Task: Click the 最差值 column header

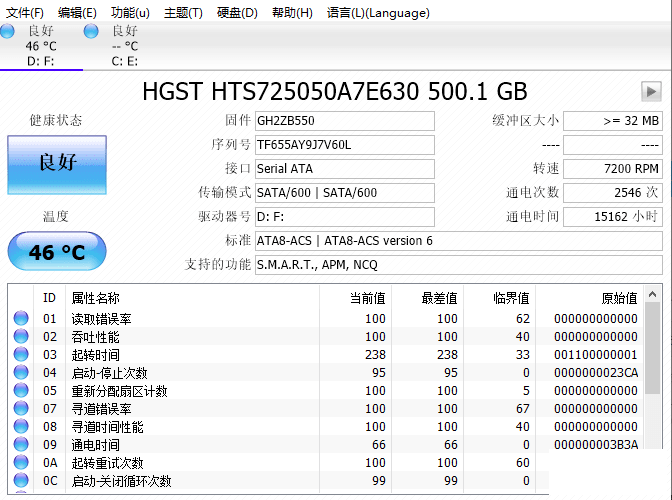Action: pyautogui.click(x=427, y=298)
